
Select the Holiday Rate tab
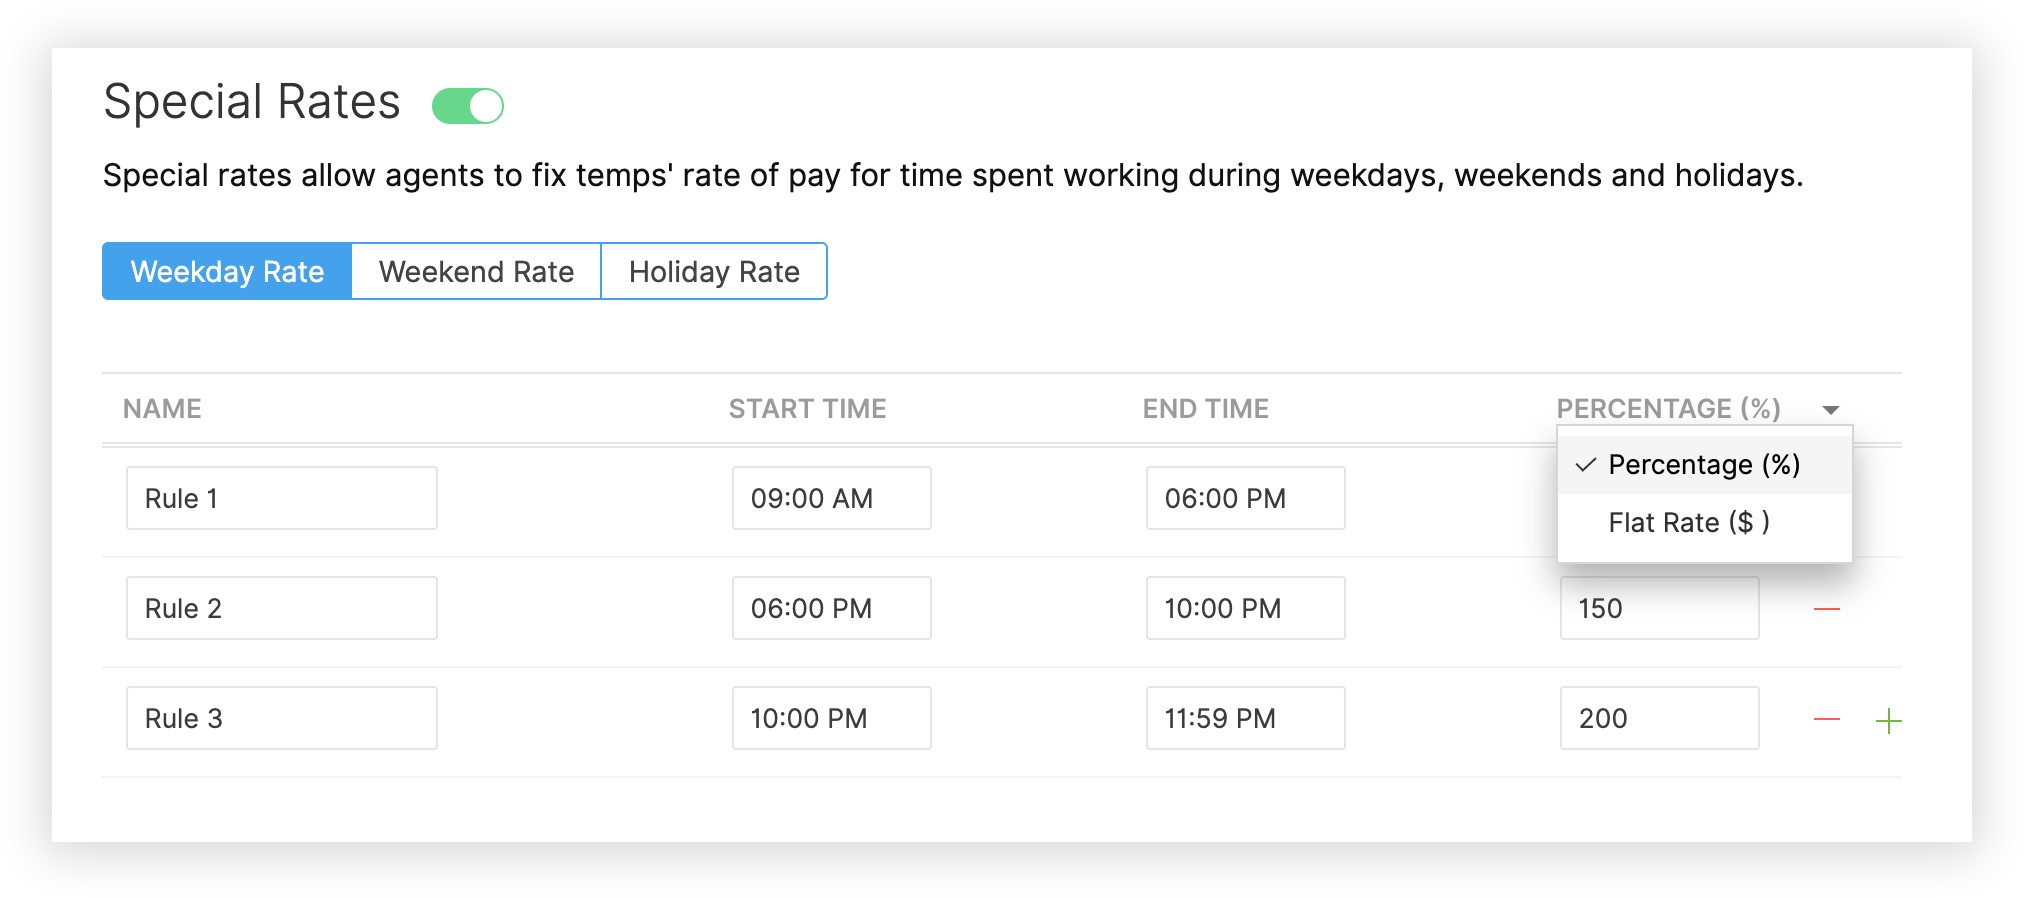coord(714,271)
